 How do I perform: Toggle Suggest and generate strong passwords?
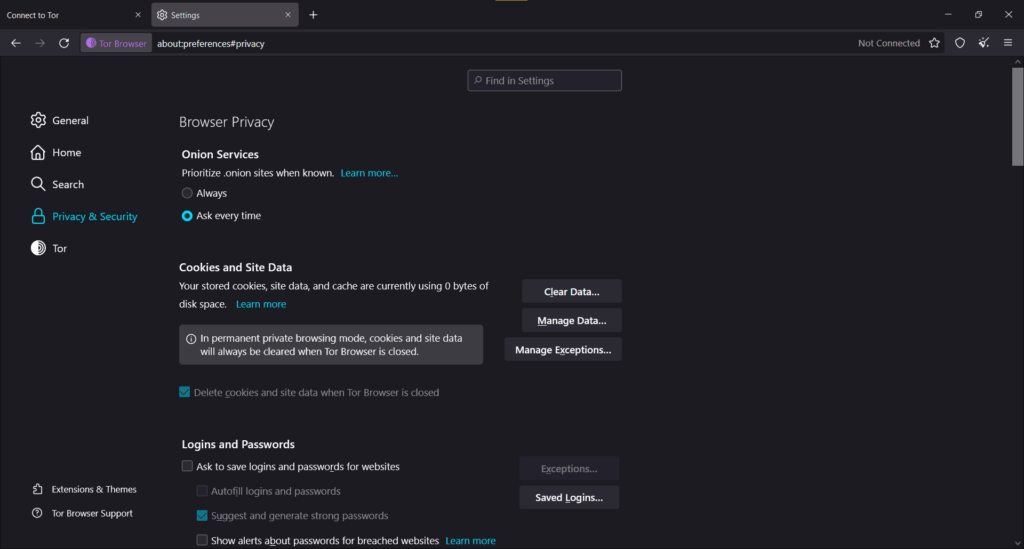[202, 516]
